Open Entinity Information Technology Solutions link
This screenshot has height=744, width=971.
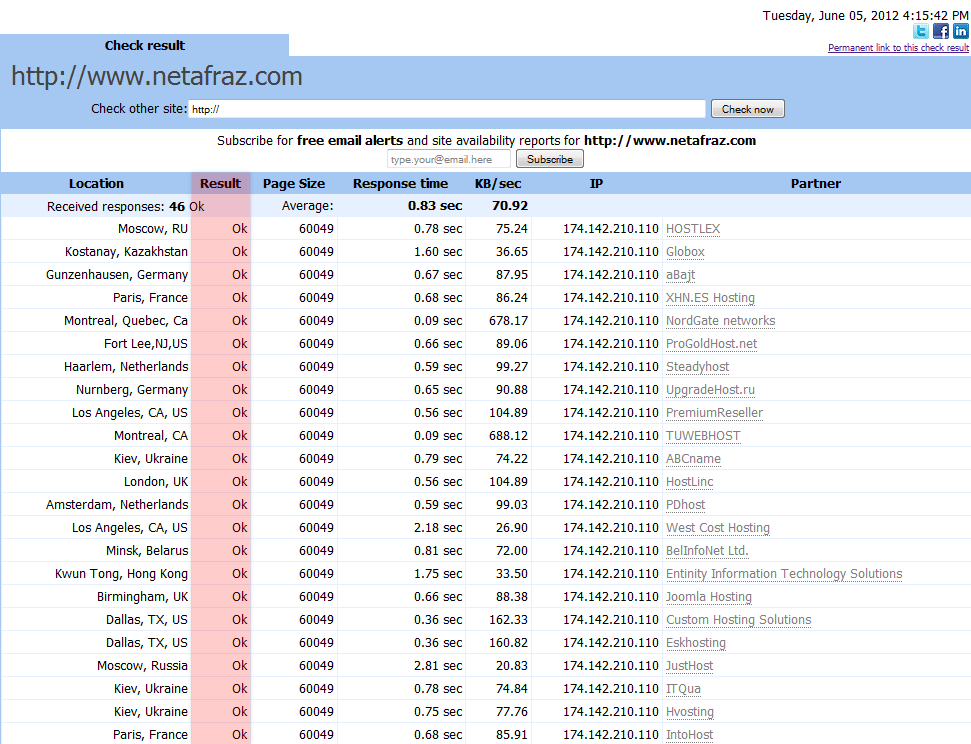[x=784, y=574]
